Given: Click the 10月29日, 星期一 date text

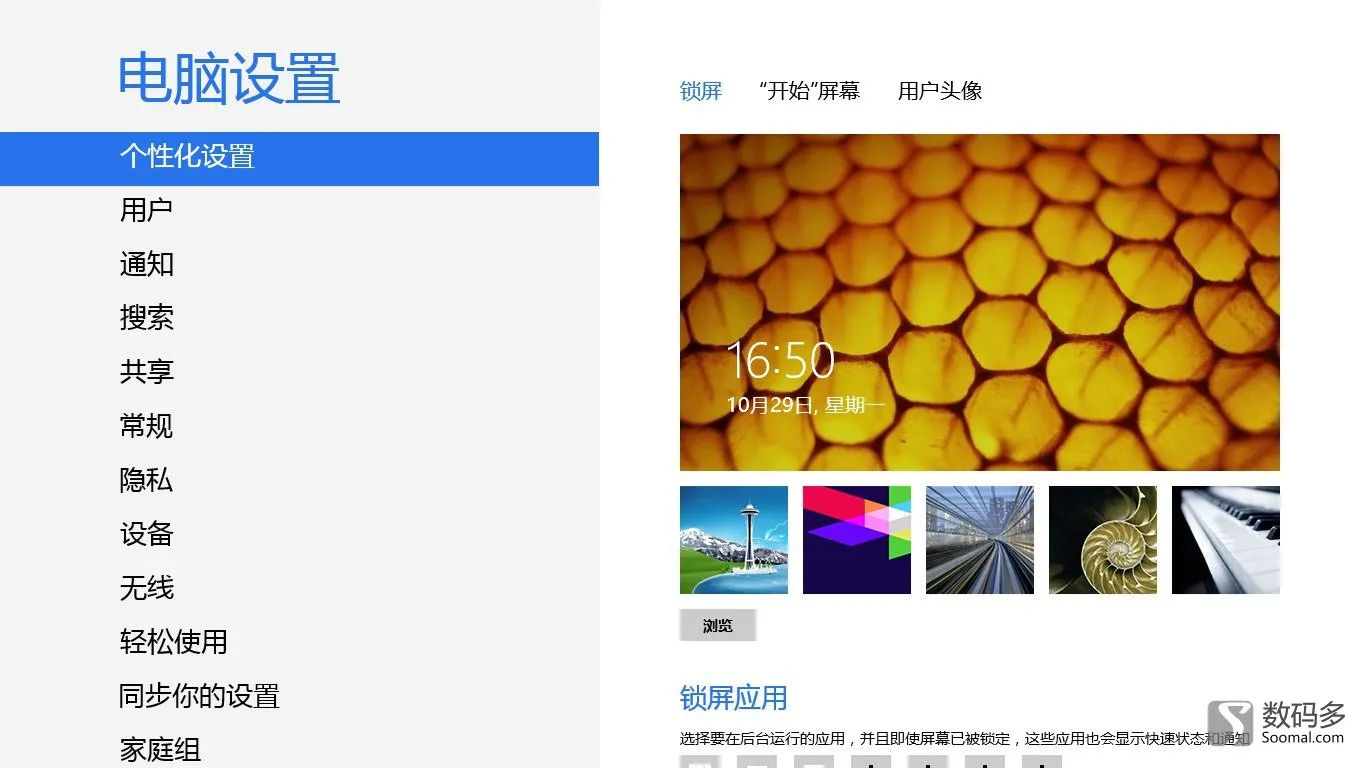Looking at the screenshot, I should (806, 405).
